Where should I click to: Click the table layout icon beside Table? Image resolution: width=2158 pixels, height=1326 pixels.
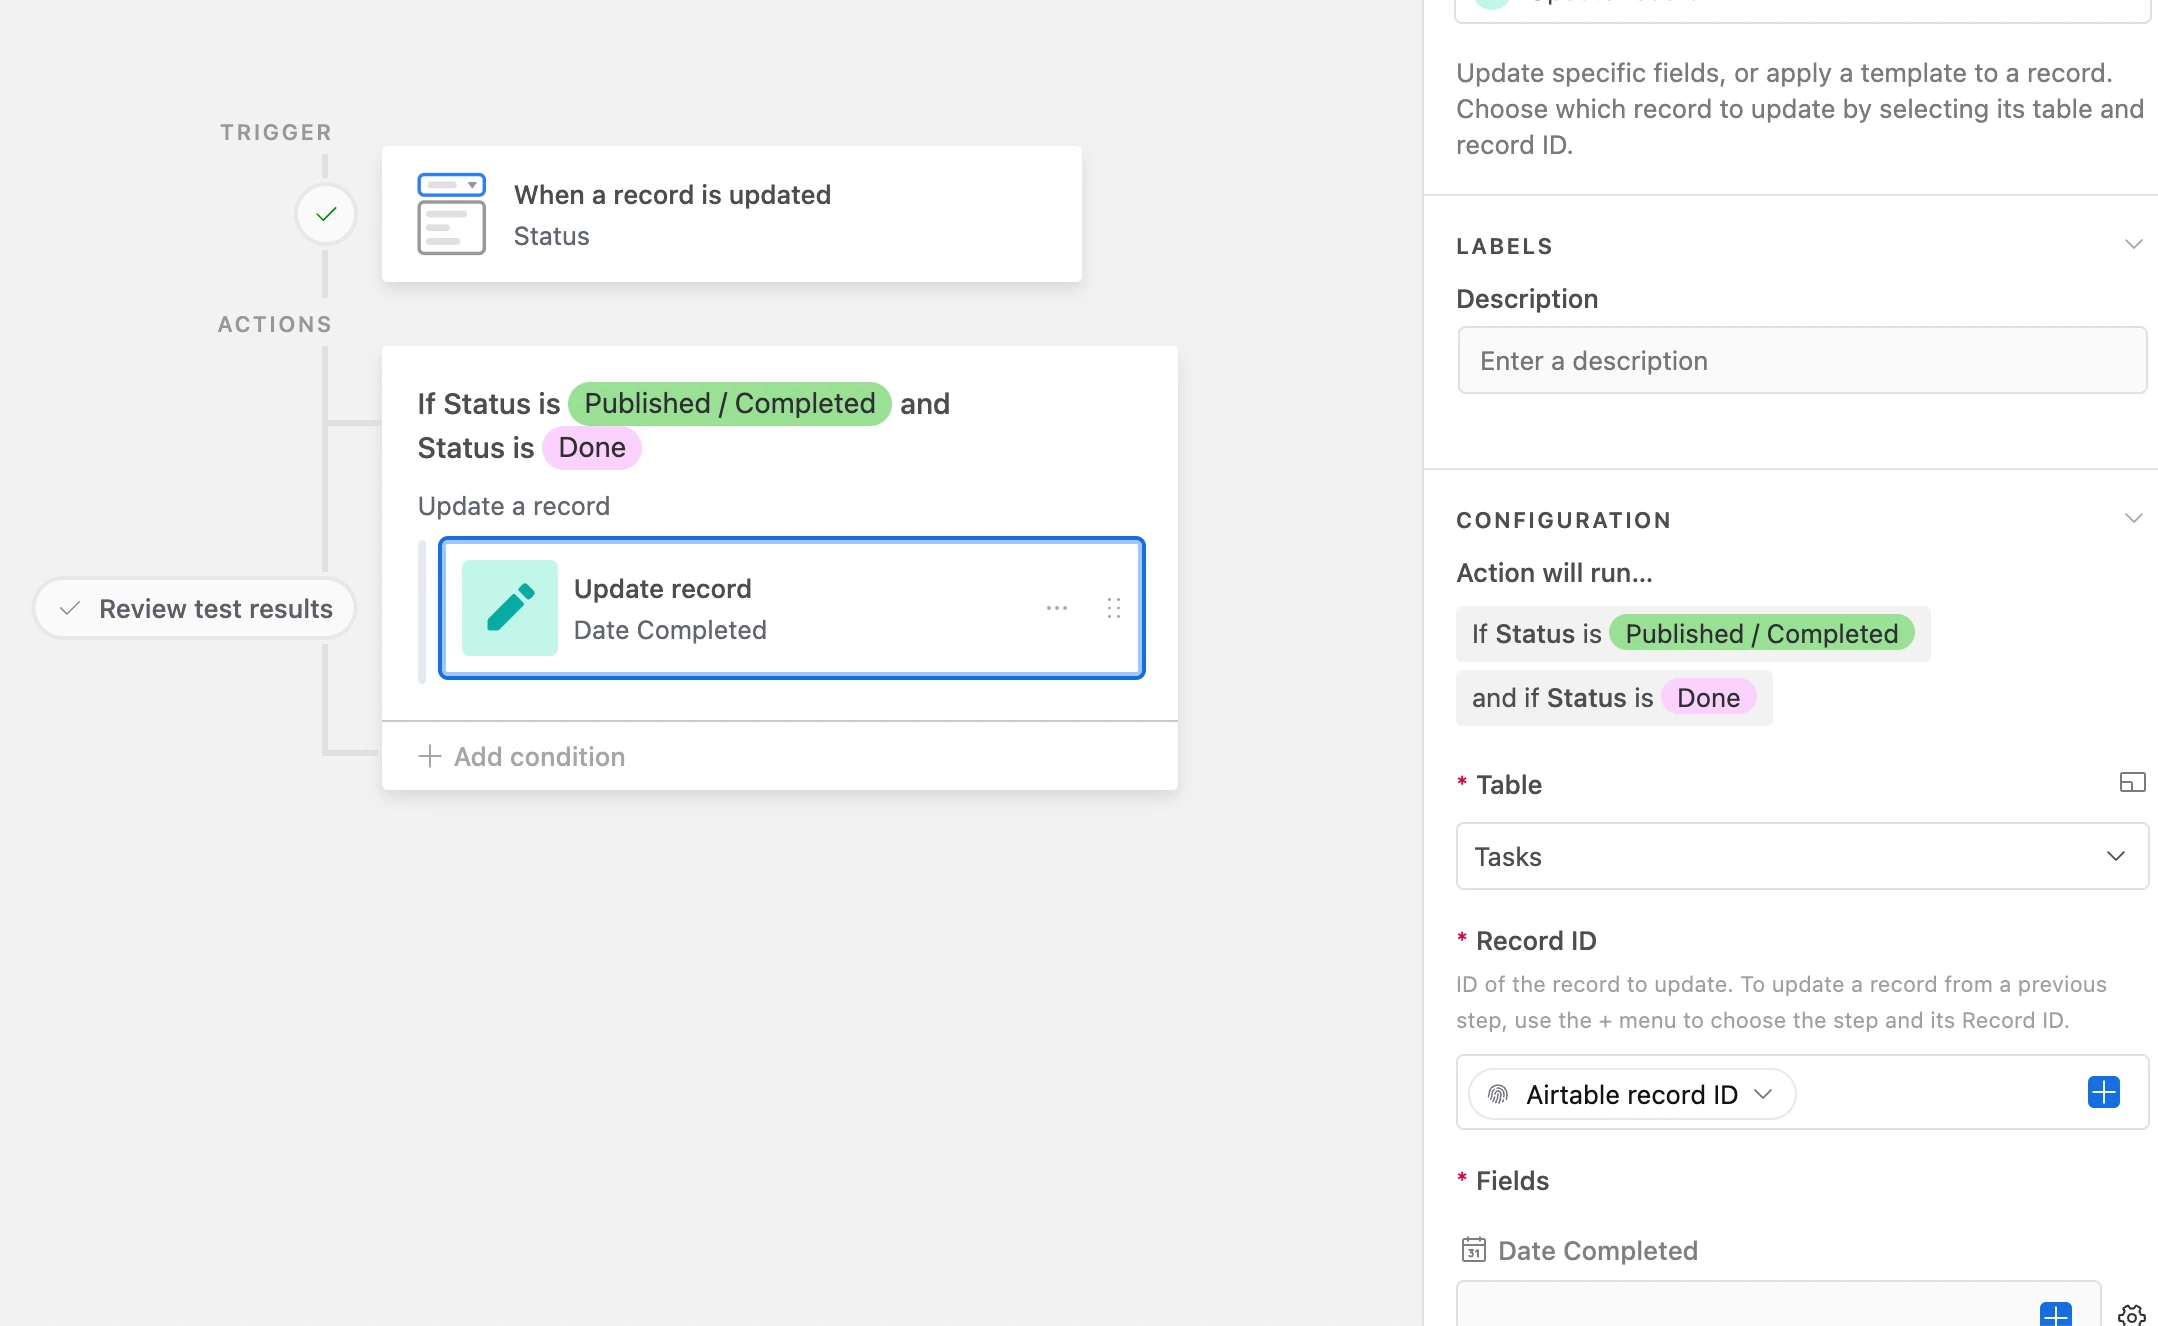pos(2132,783)
